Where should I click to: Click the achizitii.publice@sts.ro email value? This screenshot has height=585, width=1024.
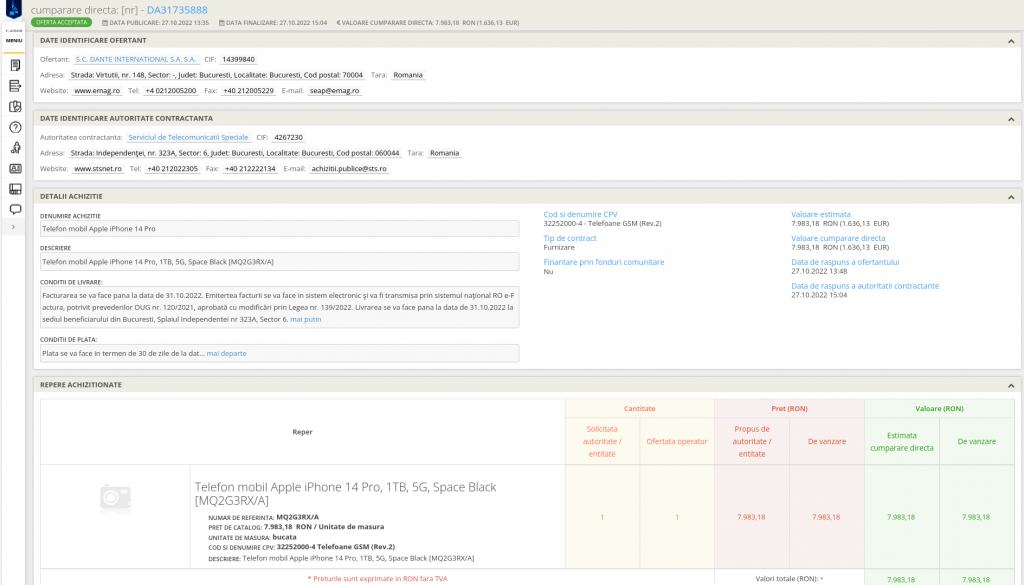tap(349, 168)
